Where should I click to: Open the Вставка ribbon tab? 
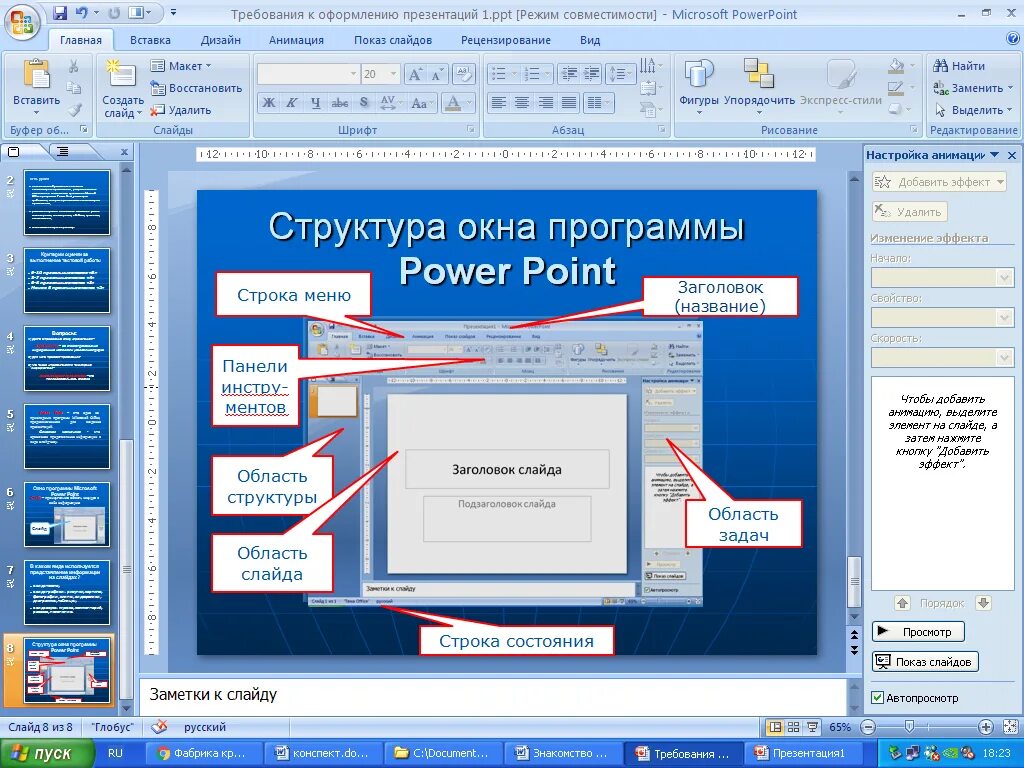click(150, 40)
